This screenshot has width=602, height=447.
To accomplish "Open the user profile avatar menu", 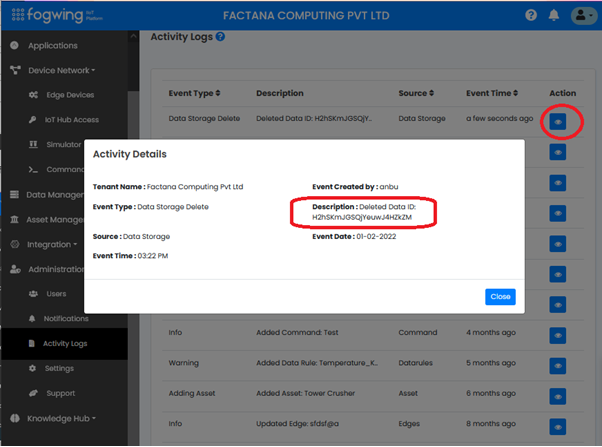I will [584, 15].
